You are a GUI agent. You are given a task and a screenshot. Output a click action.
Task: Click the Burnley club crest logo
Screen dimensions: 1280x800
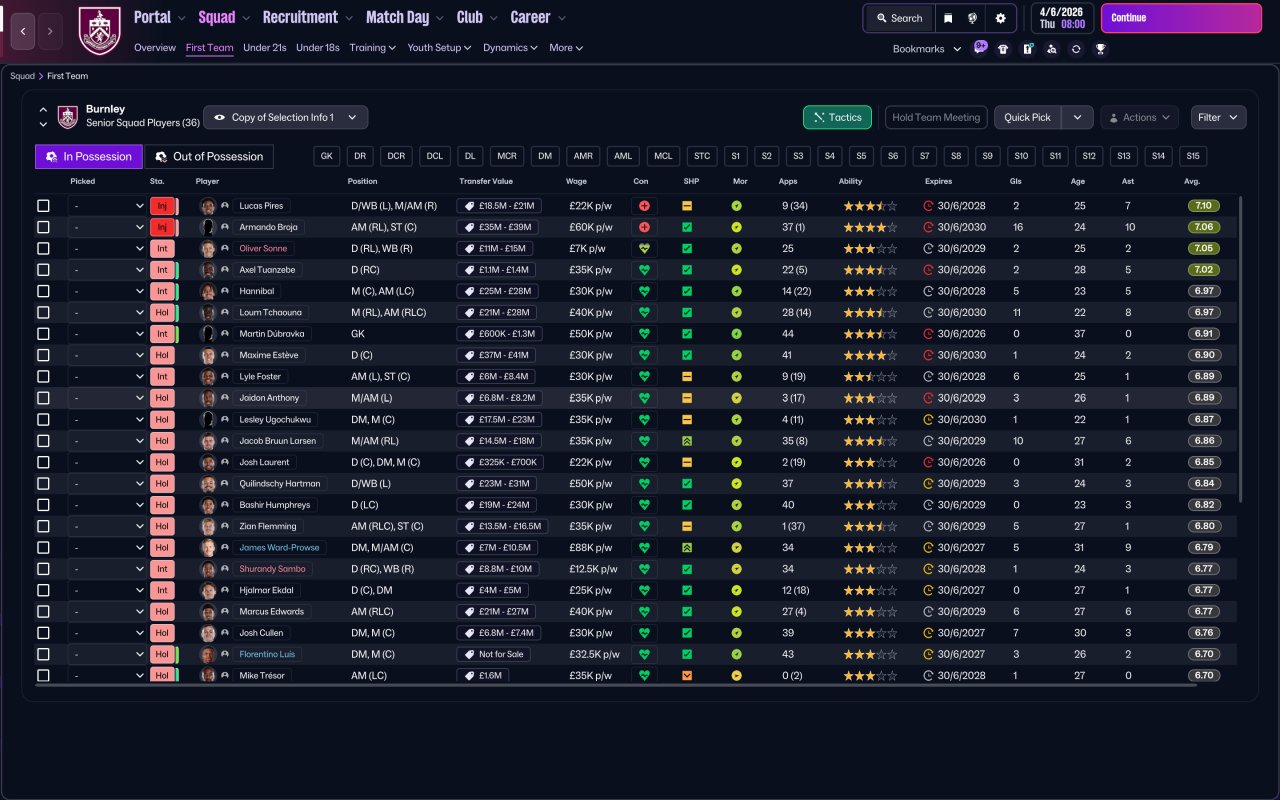click(x=99, y=30)
